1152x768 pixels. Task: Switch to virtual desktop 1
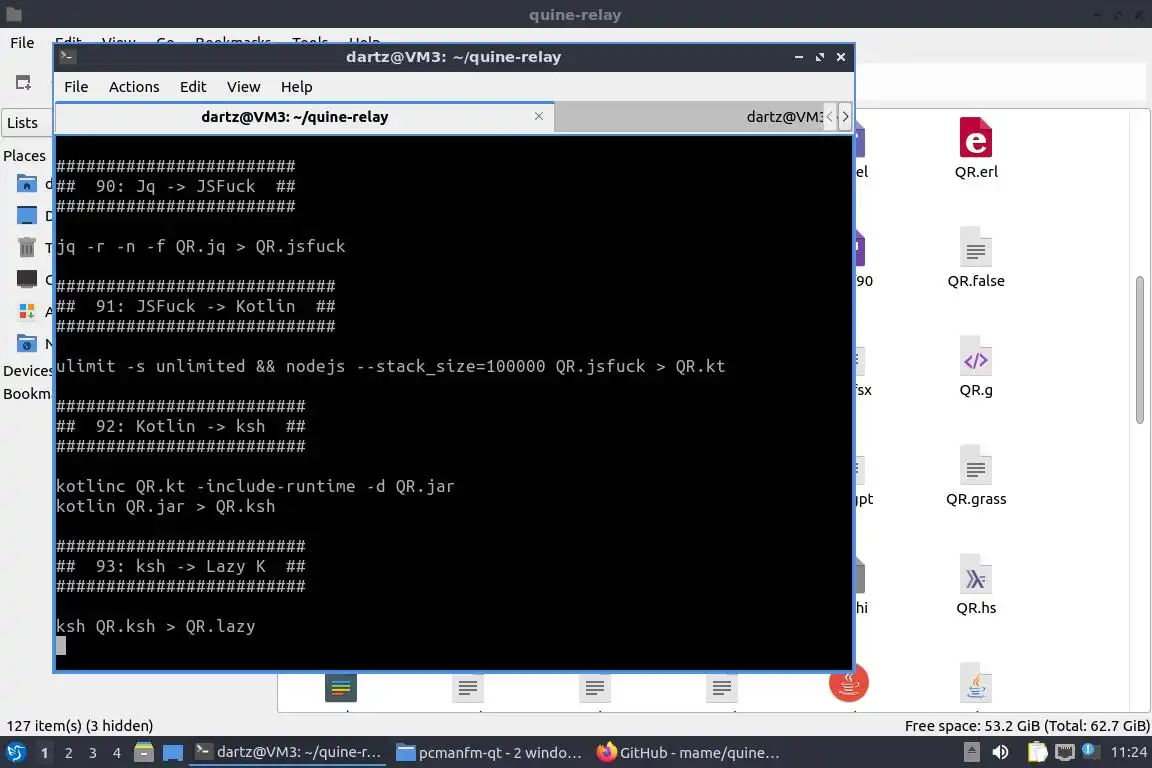45,753
